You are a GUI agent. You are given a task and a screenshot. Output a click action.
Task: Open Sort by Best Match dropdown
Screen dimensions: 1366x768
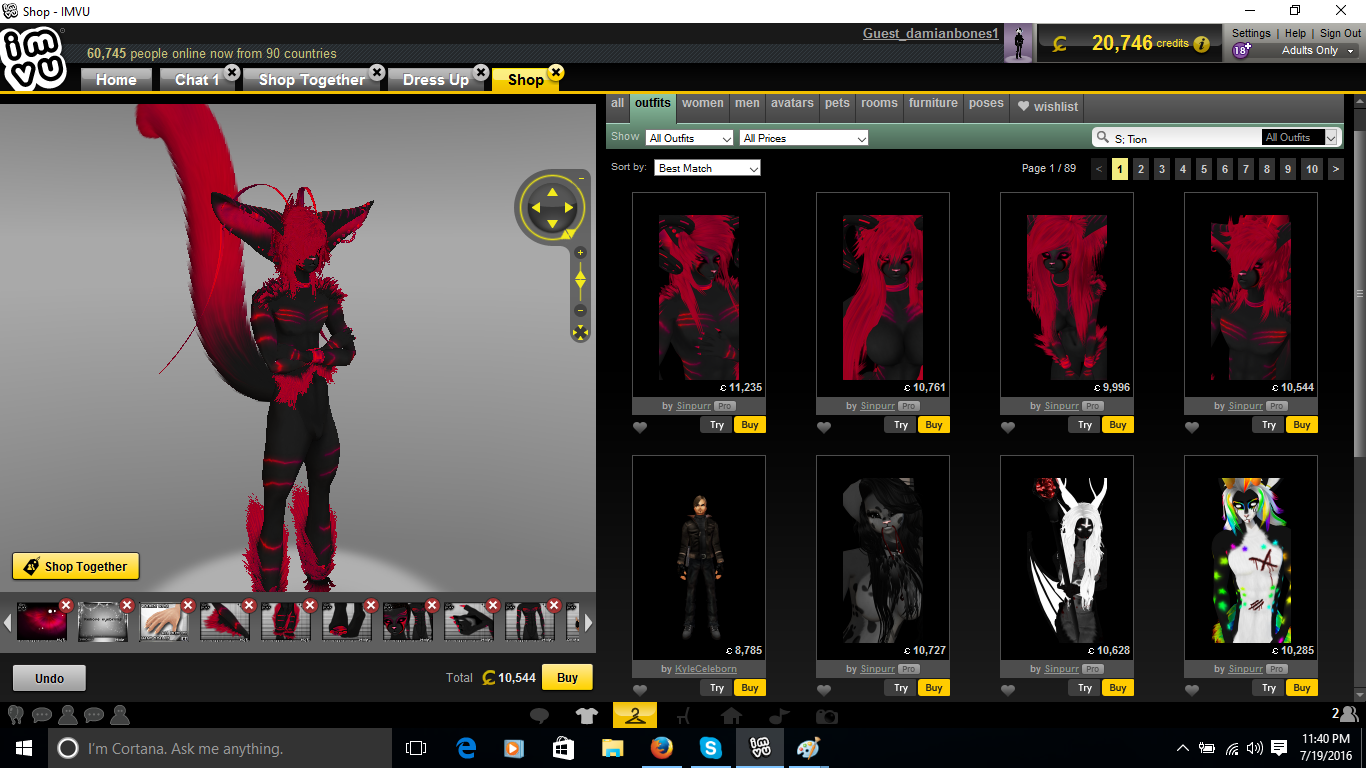pos(708,168)
